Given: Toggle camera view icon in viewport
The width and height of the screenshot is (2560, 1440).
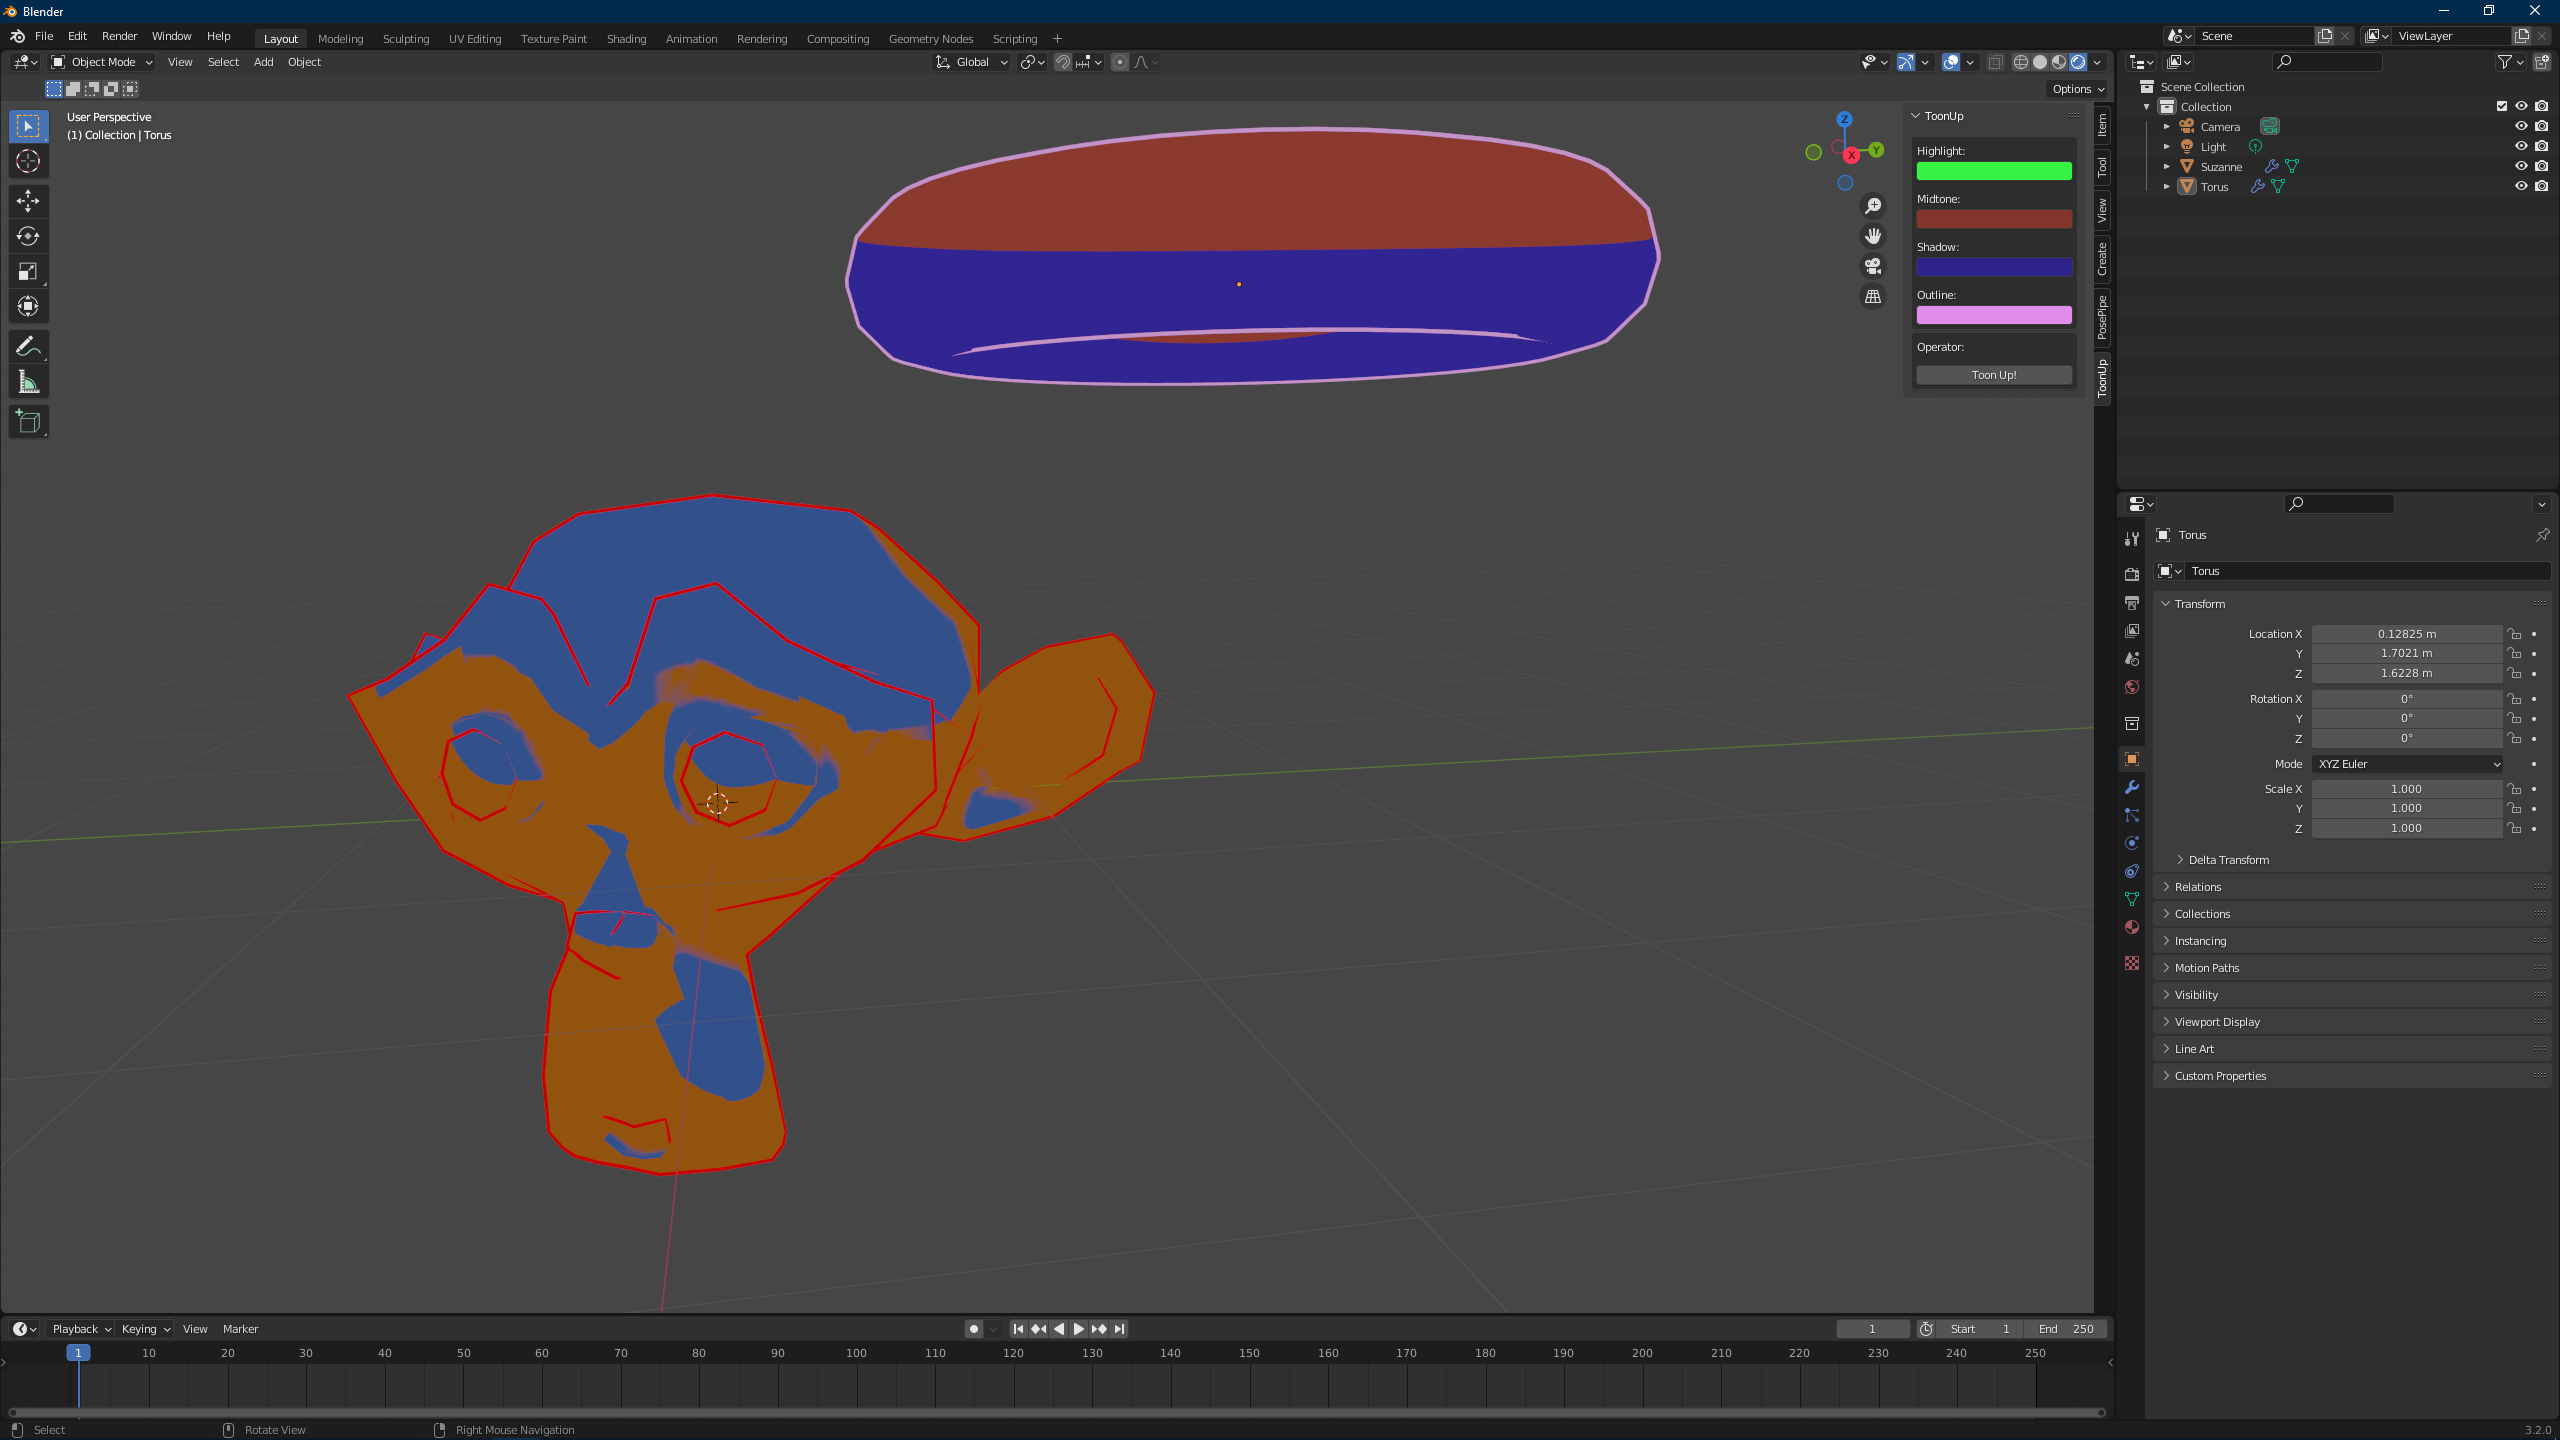Looking at the screenshot, I should click(1873, 266).
